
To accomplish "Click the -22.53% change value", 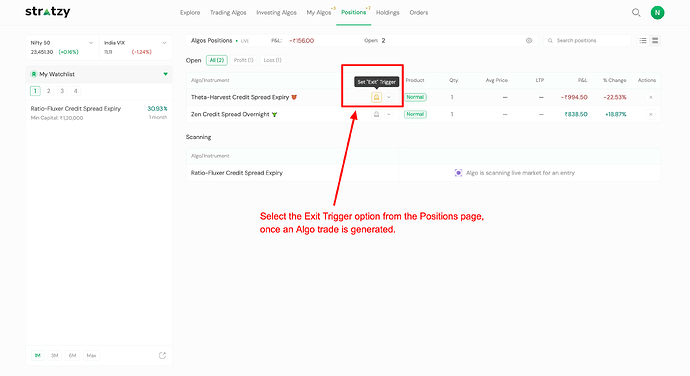I will (x=615, y=97).
